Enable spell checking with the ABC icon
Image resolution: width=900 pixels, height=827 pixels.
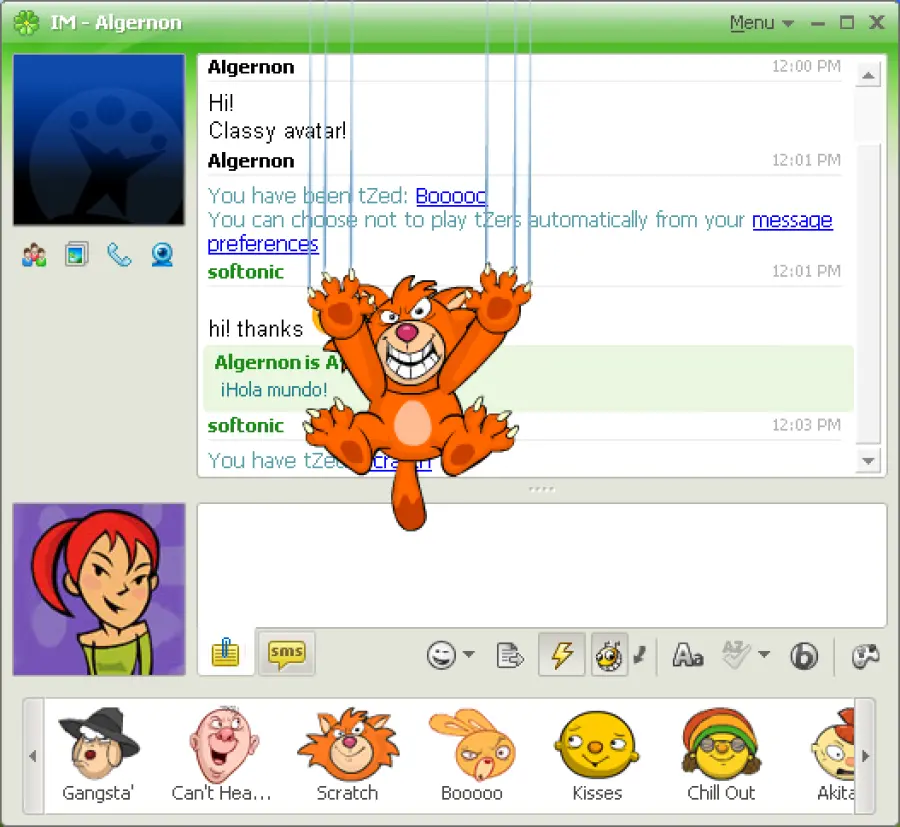click(x=737, y=655)
